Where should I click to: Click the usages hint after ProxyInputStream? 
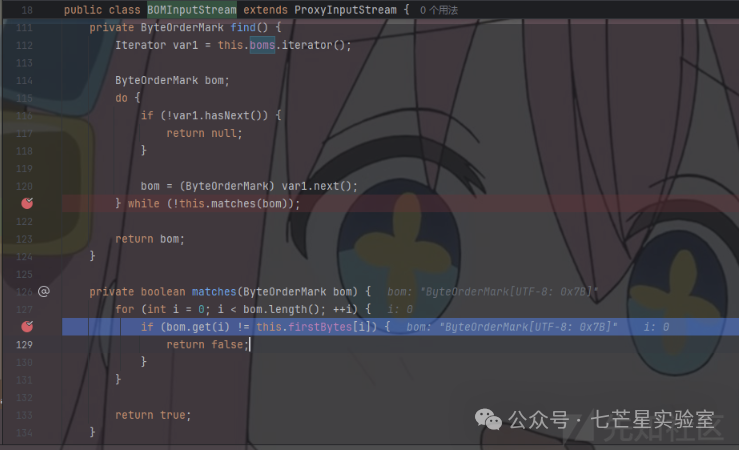click(x=439, y=10)
